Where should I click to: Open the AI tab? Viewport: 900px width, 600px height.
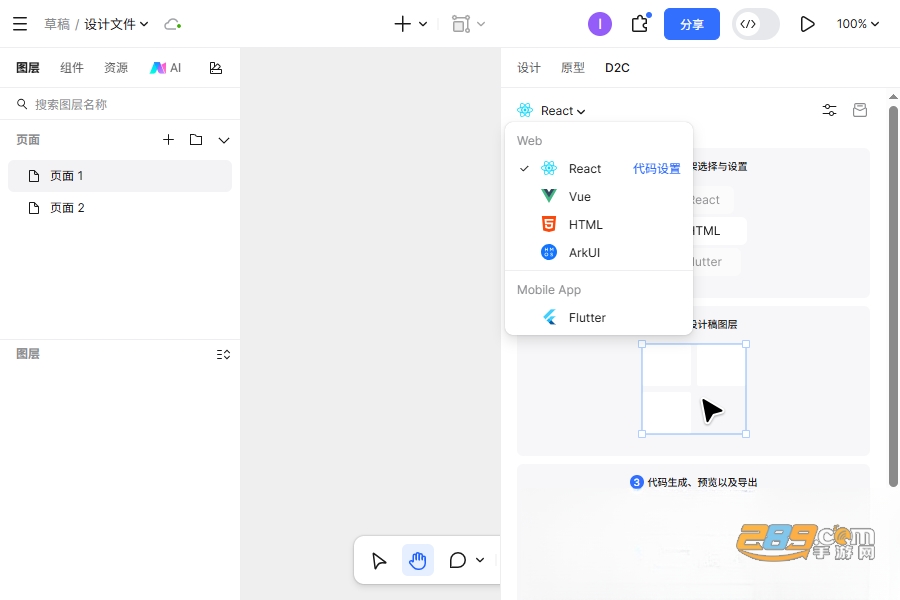pyautogui.click(x=165, y=68)
